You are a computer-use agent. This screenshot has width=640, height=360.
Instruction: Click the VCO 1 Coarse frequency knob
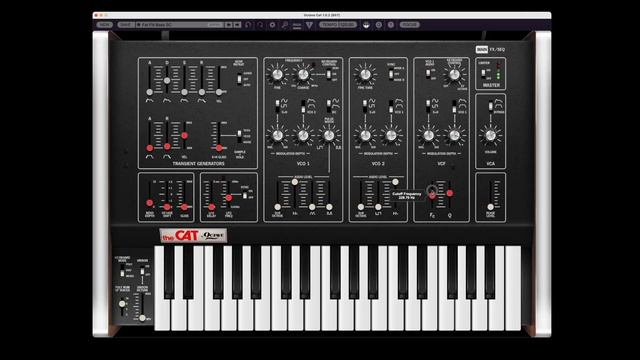click(303, 75)
